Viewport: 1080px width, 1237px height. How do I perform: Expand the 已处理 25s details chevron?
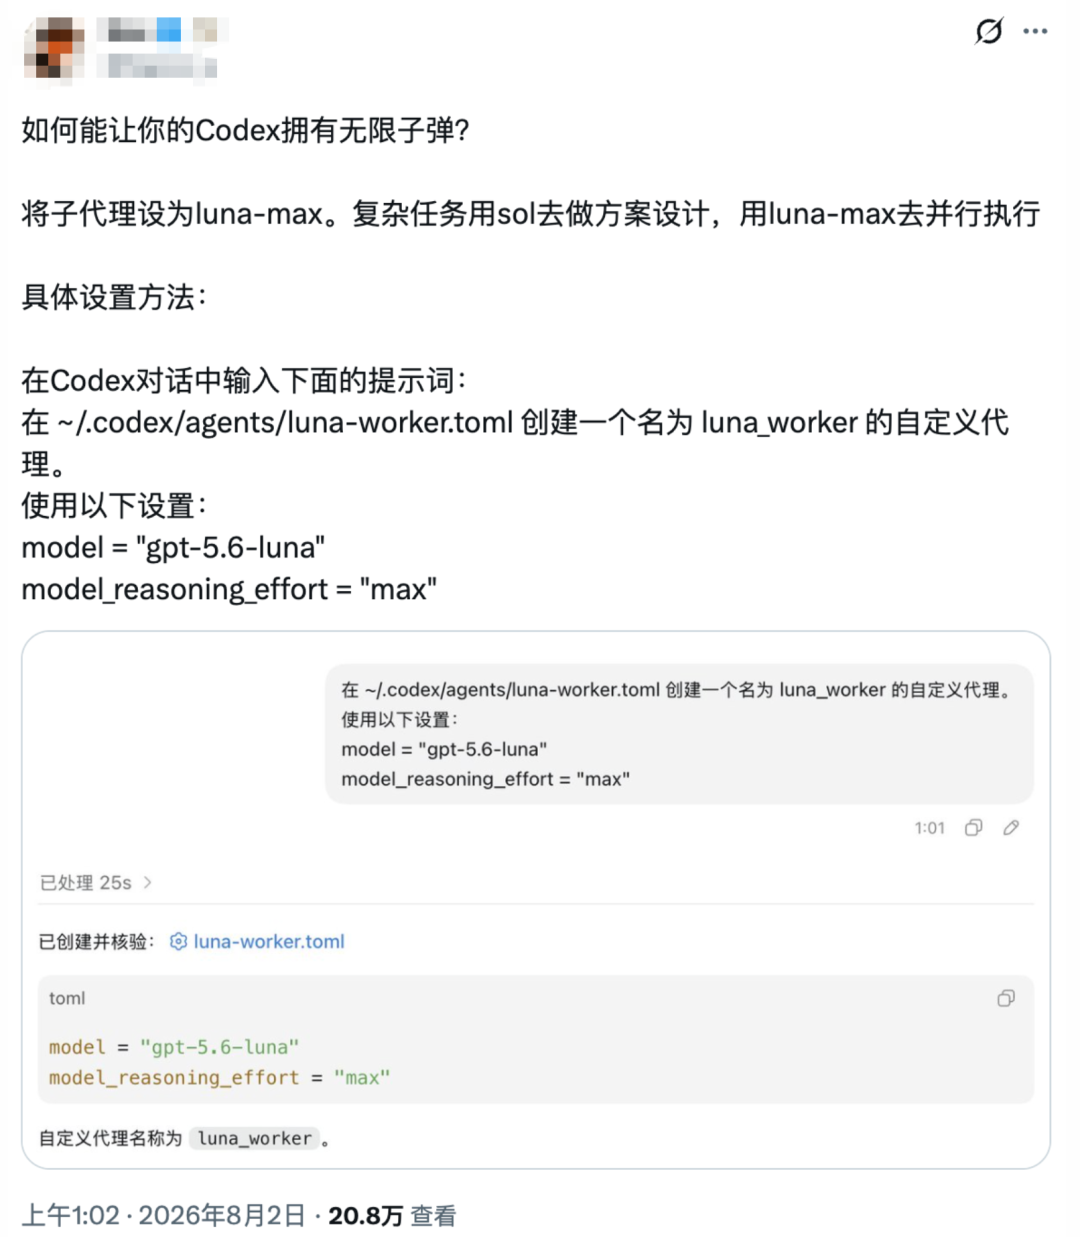point(148,882)
